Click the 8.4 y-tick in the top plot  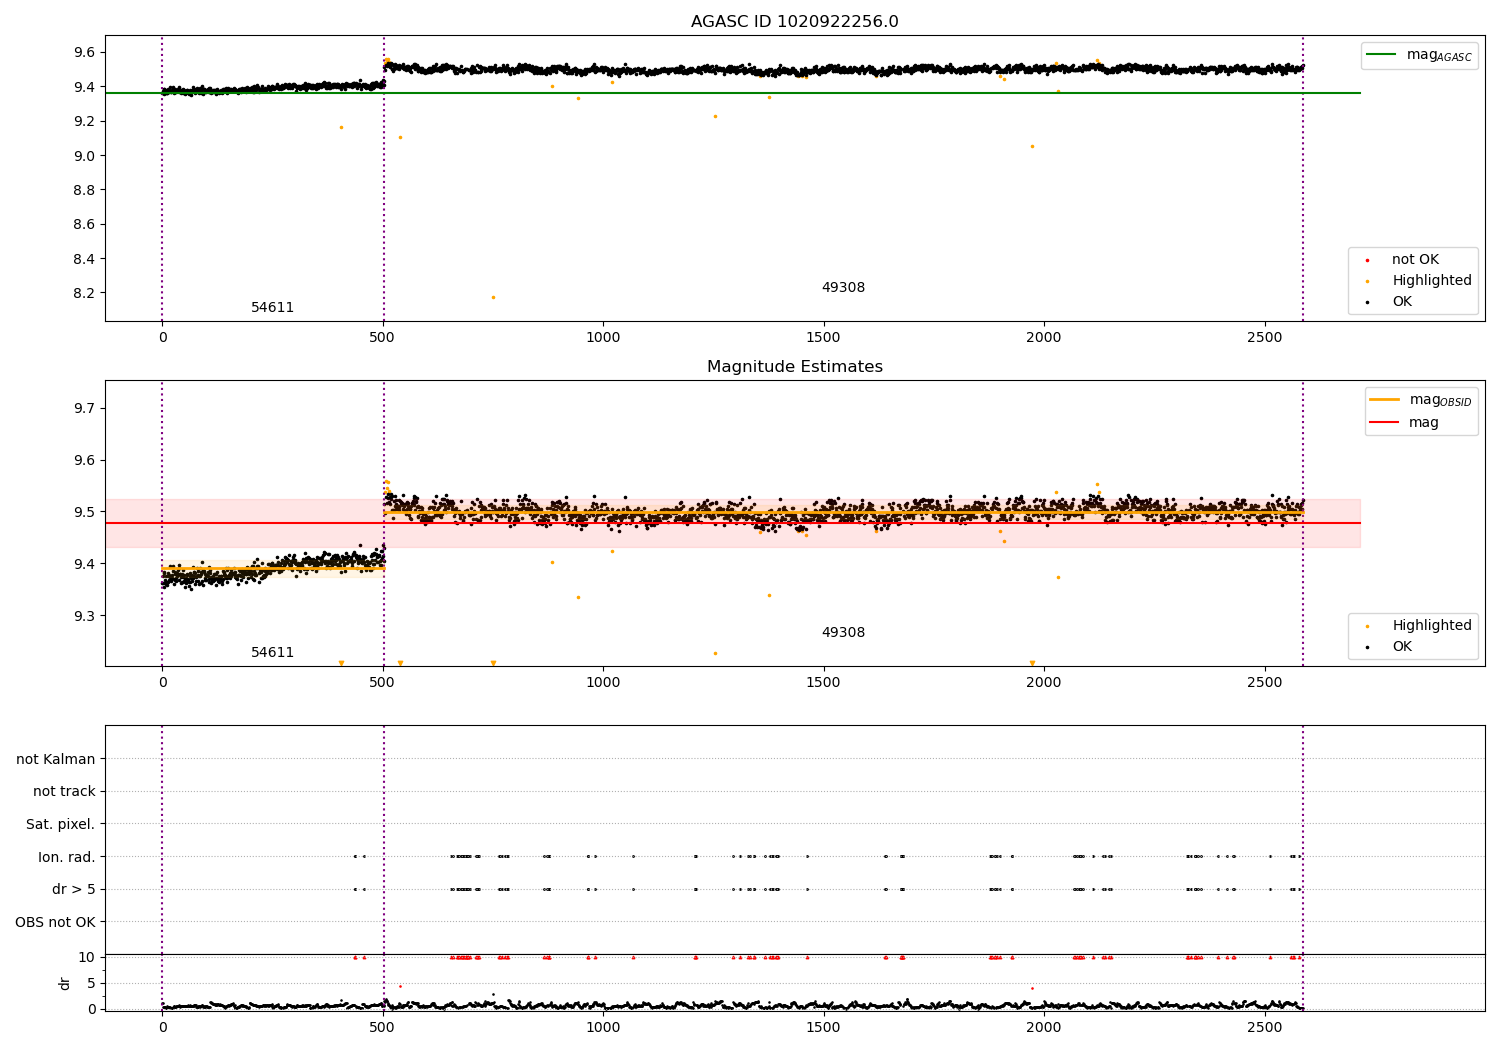click(x=86, y=259)
